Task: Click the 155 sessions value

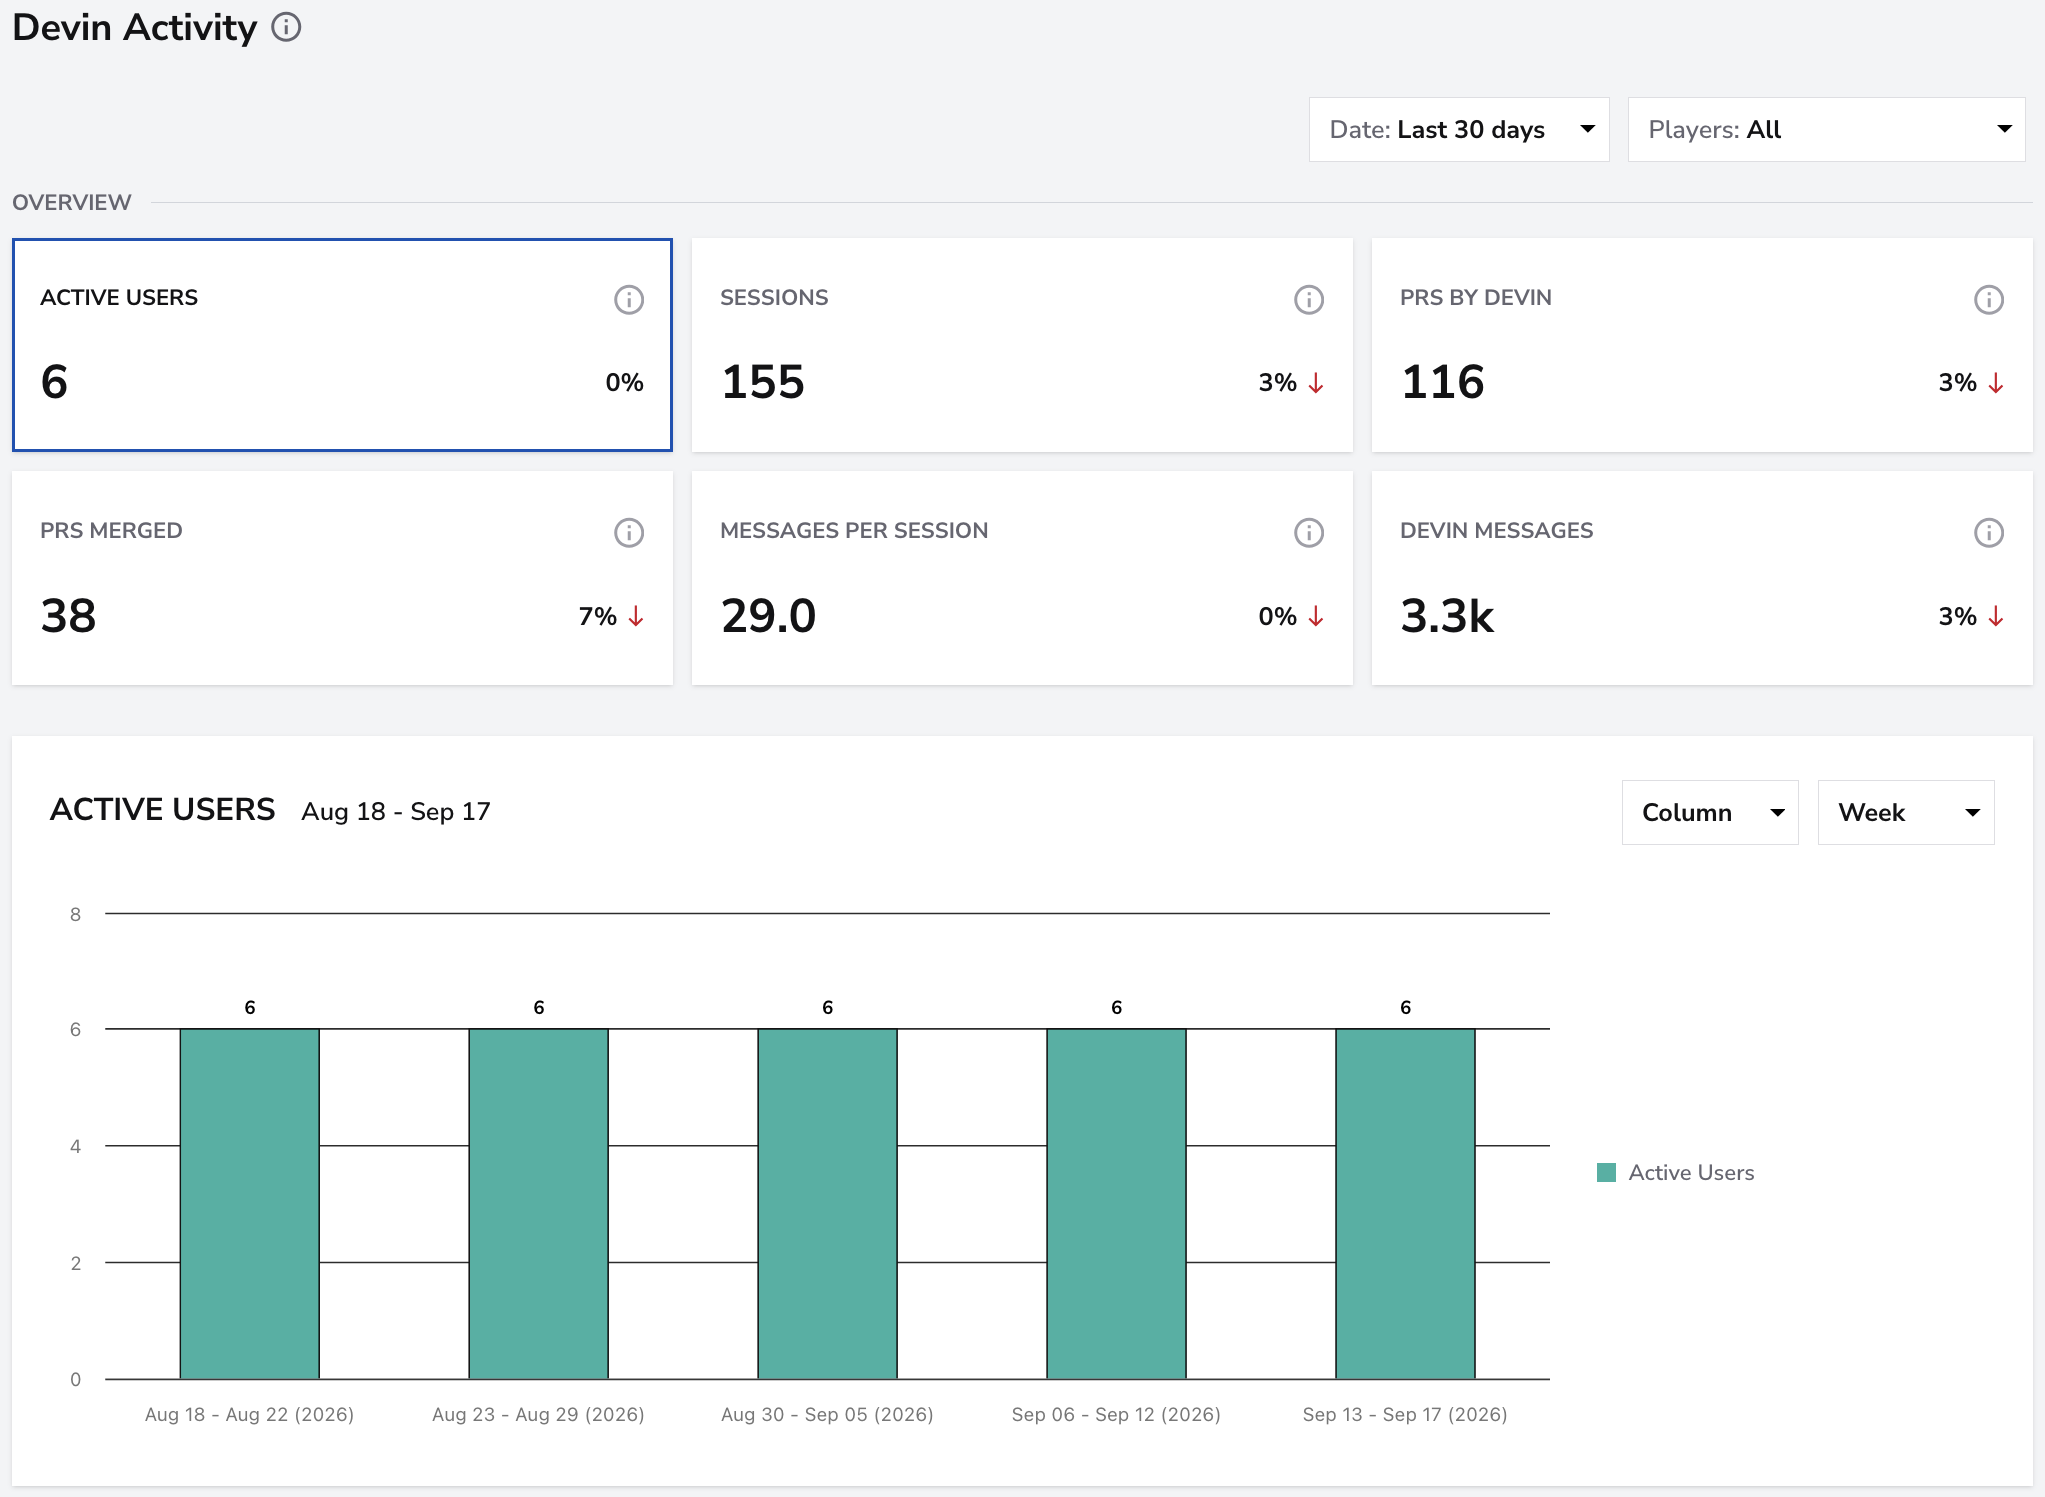Action: [763, 382]
